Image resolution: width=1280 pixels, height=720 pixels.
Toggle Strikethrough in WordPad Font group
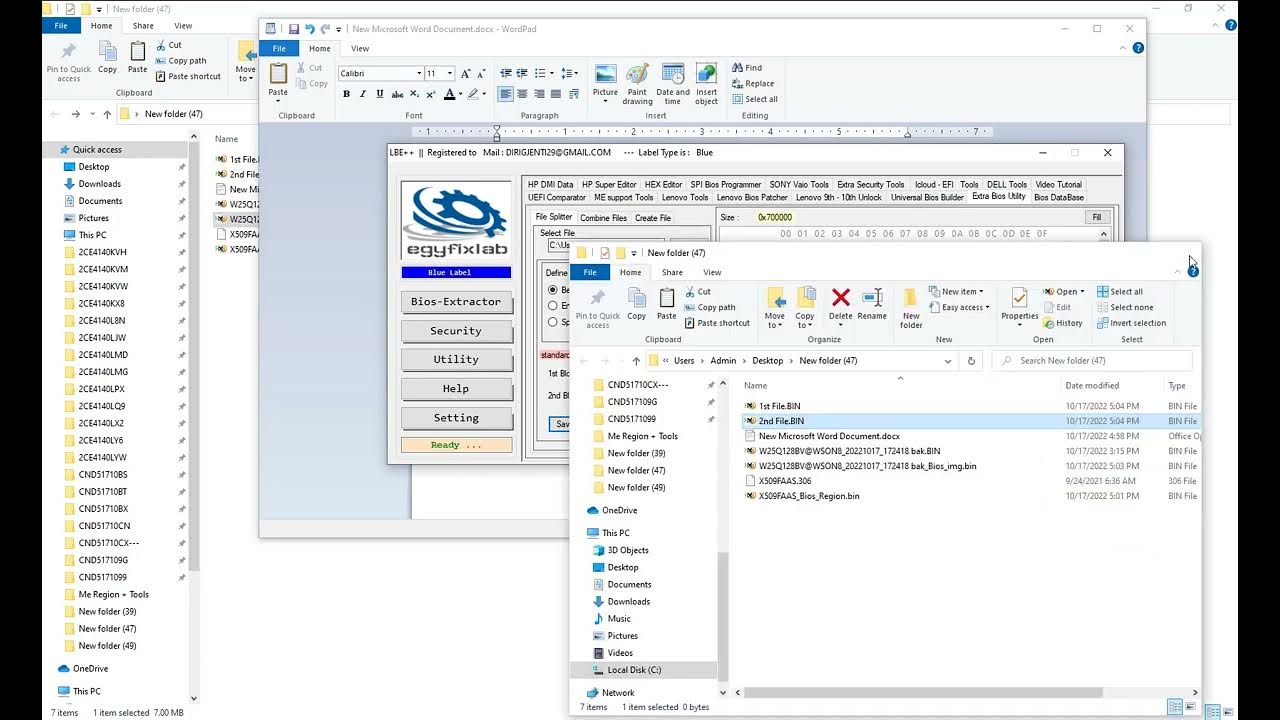pyautogui.click(x=397, y=94)
